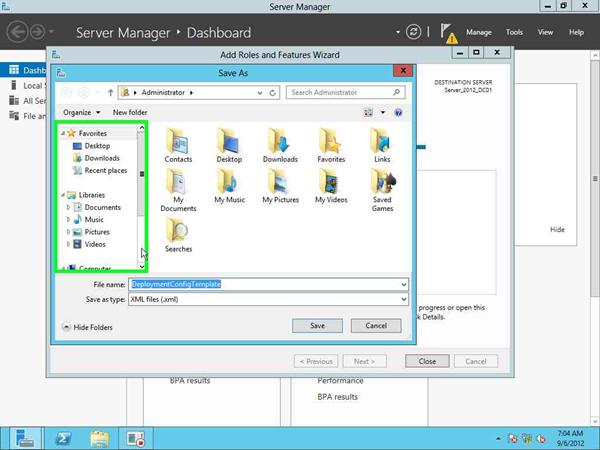
Task: Open File Explorer from the taskbar
Action: coord(100,439)
